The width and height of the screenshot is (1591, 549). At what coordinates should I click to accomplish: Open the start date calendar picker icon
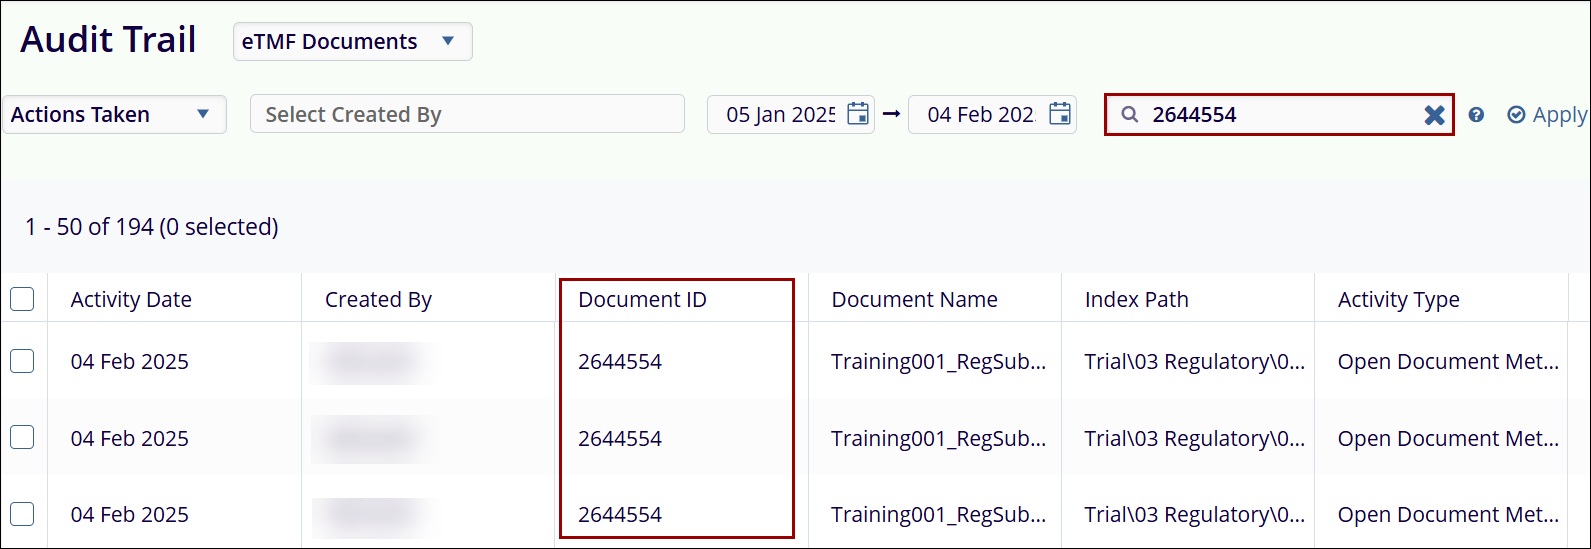pyautogui.click(x=858, y=114)
